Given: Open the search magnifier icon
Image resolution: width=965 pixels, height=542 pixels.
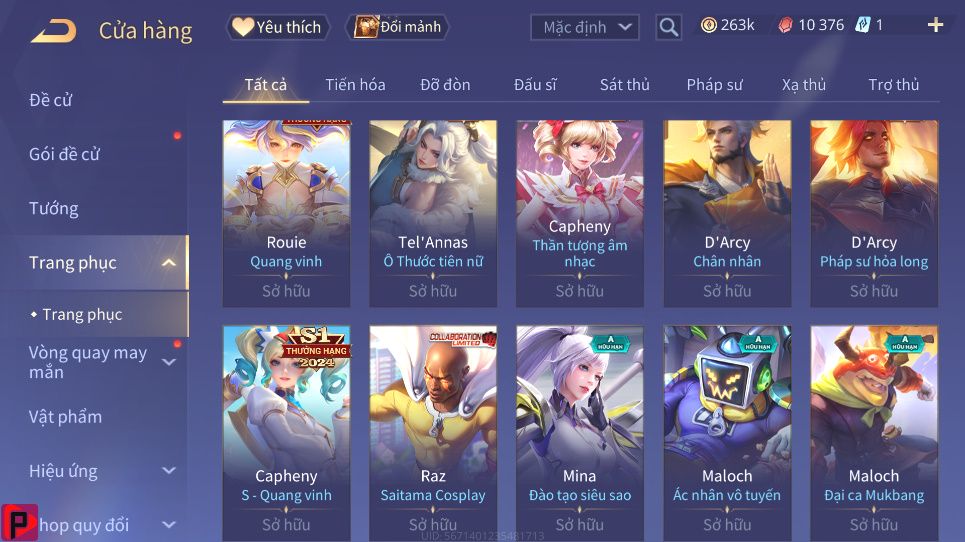Looking at the screenshot, I should (668, 27).
